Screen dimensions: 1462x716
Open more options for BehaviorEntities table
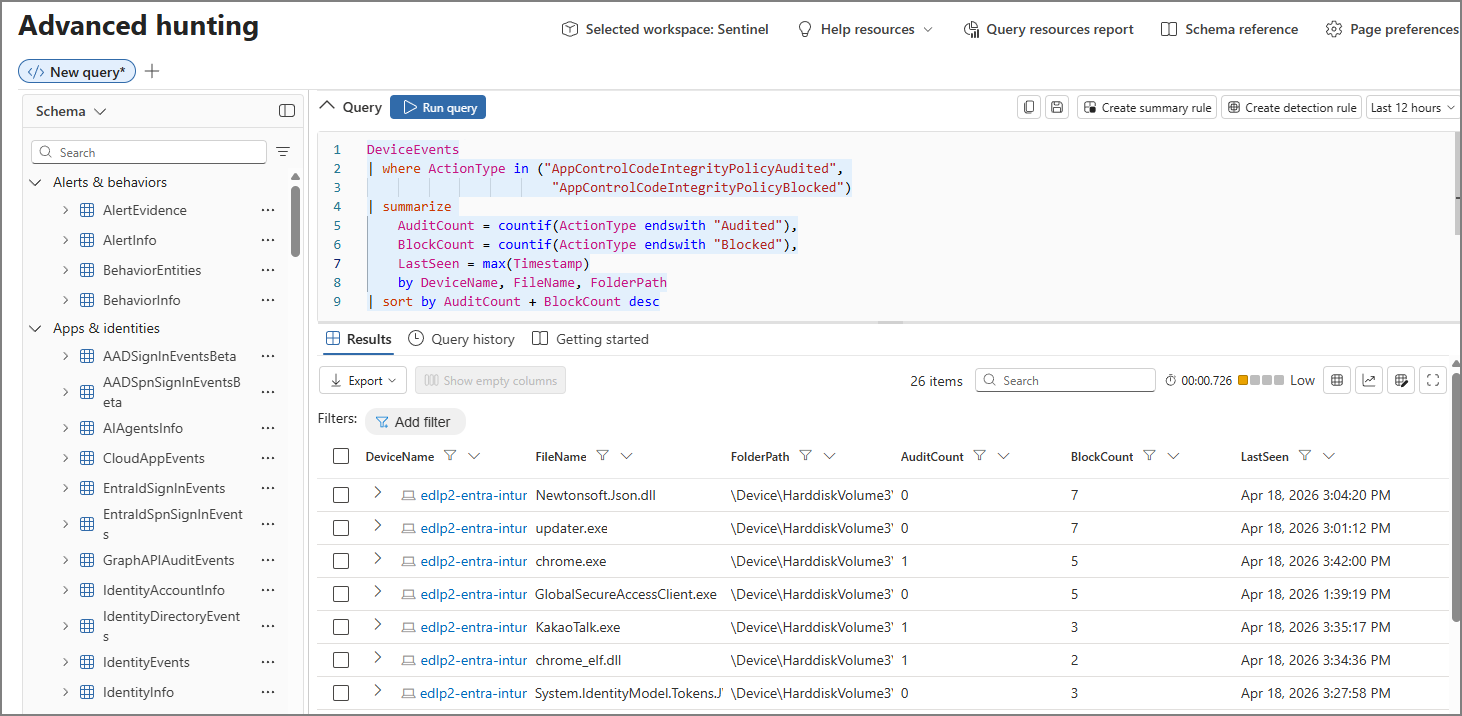pyautogui.click(x=268, y=270)
